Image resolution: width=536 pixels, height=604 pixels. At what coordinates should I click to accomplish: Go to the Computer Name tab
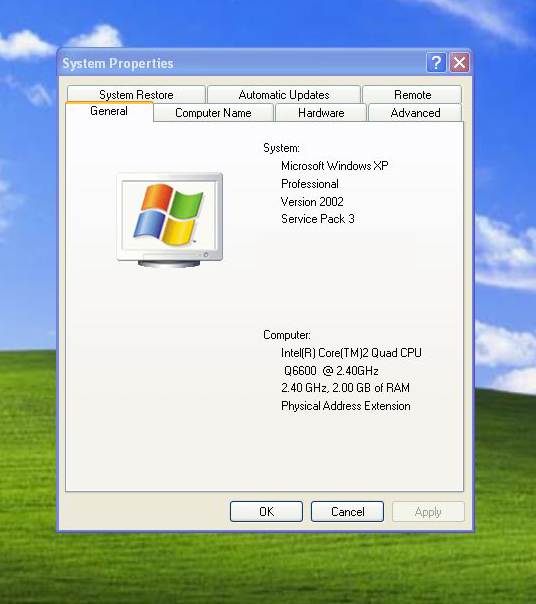213,113
